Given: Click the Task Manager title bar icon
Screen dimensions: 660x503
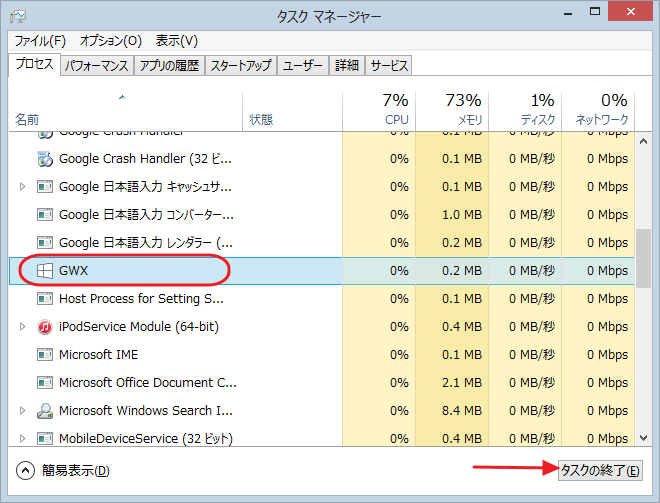Looking at the screenshot, I should [18, 16].
